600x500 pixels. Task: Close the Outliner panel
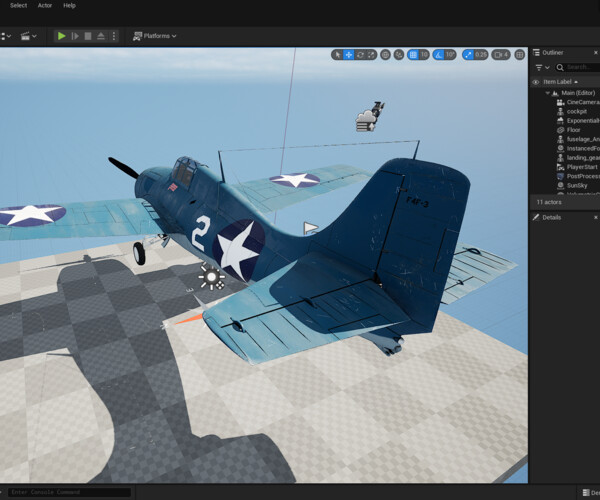coord(595,52)
